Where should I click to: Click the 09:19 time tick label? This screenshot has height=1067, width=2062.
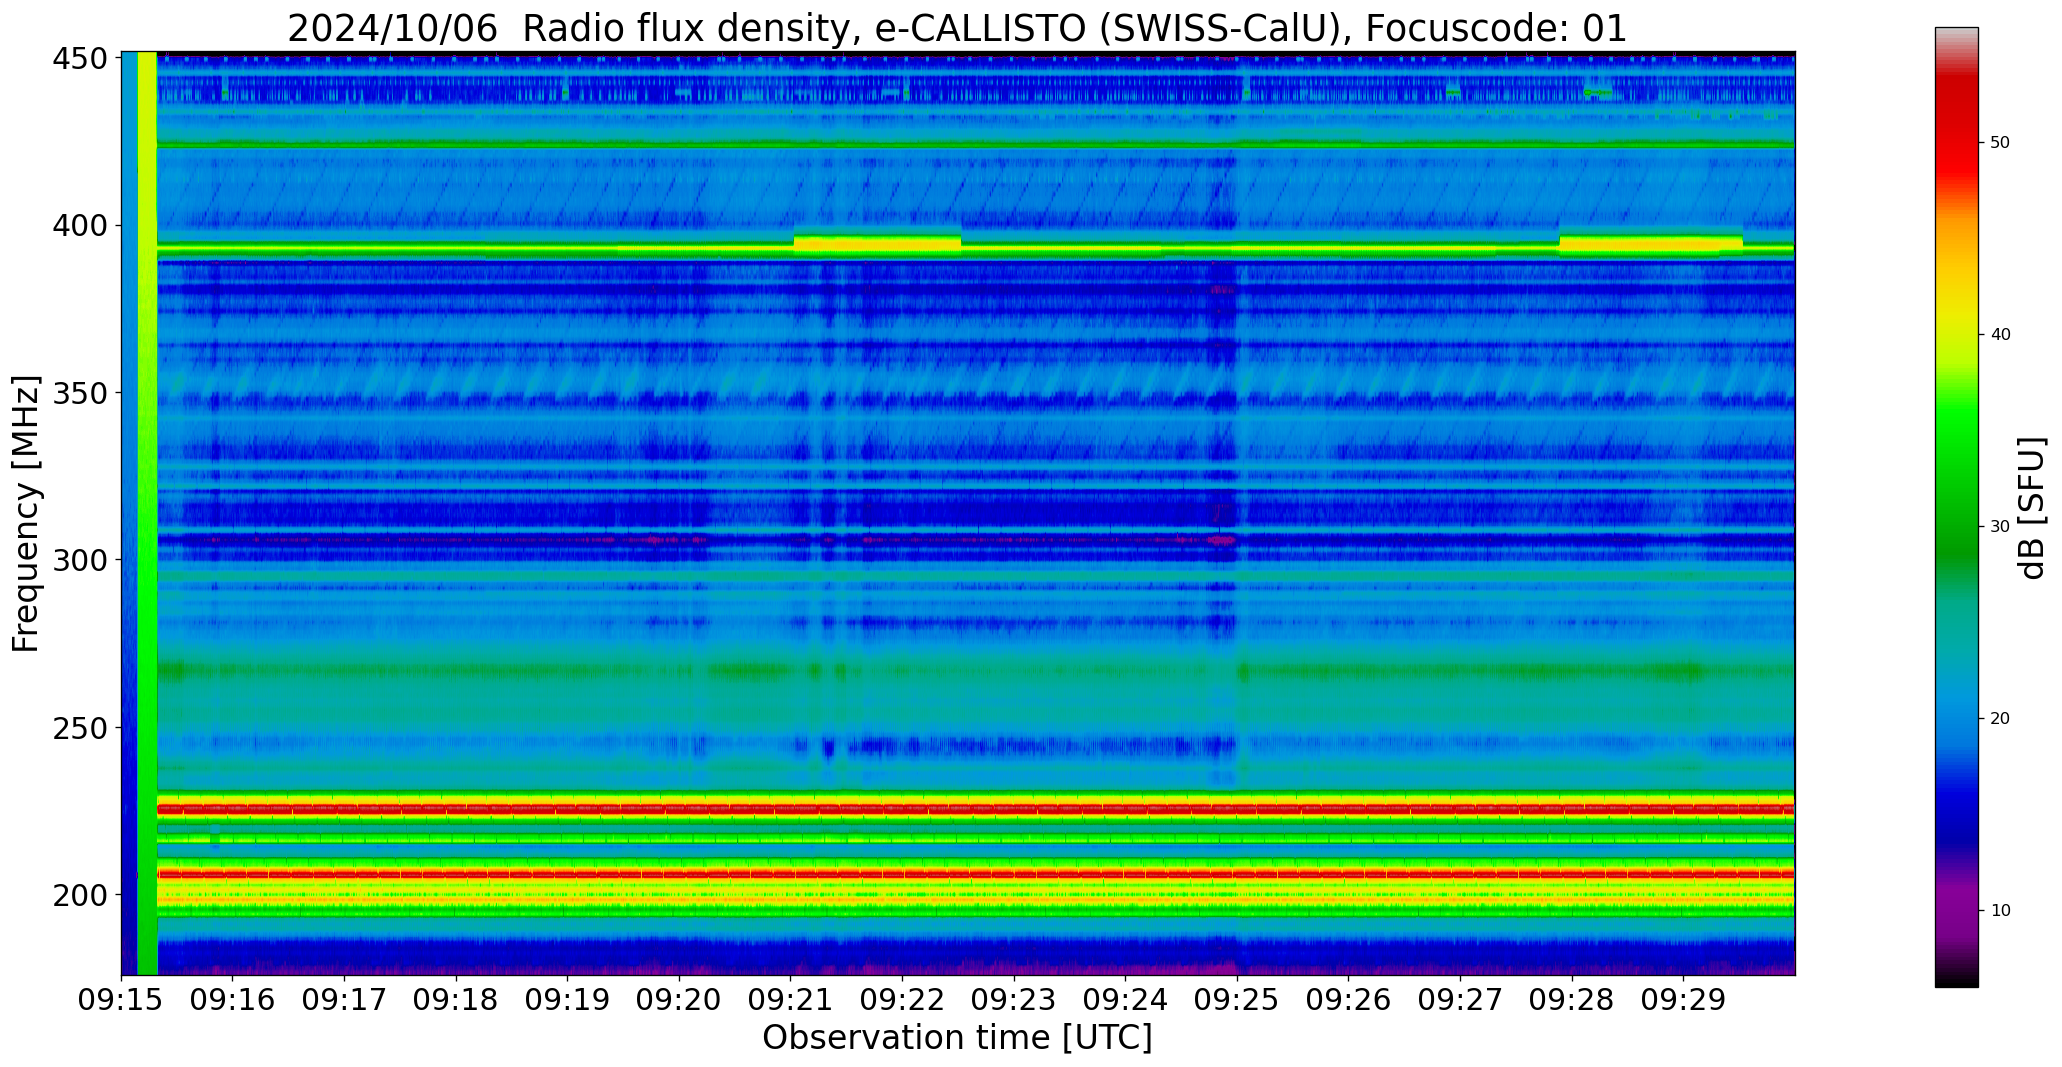pyautogui.click(x=567, y=1000)
